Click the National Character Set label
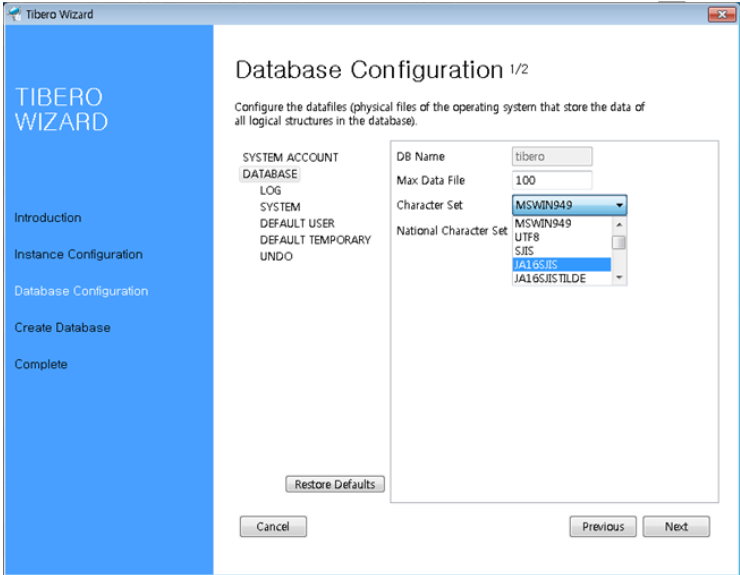 coord(452,231)
